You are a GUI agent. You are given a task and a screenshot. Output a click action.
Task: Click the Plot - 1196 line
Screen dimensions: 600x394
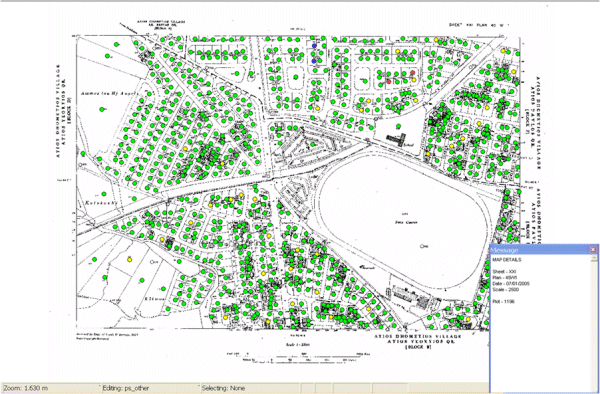pos(504,301)
